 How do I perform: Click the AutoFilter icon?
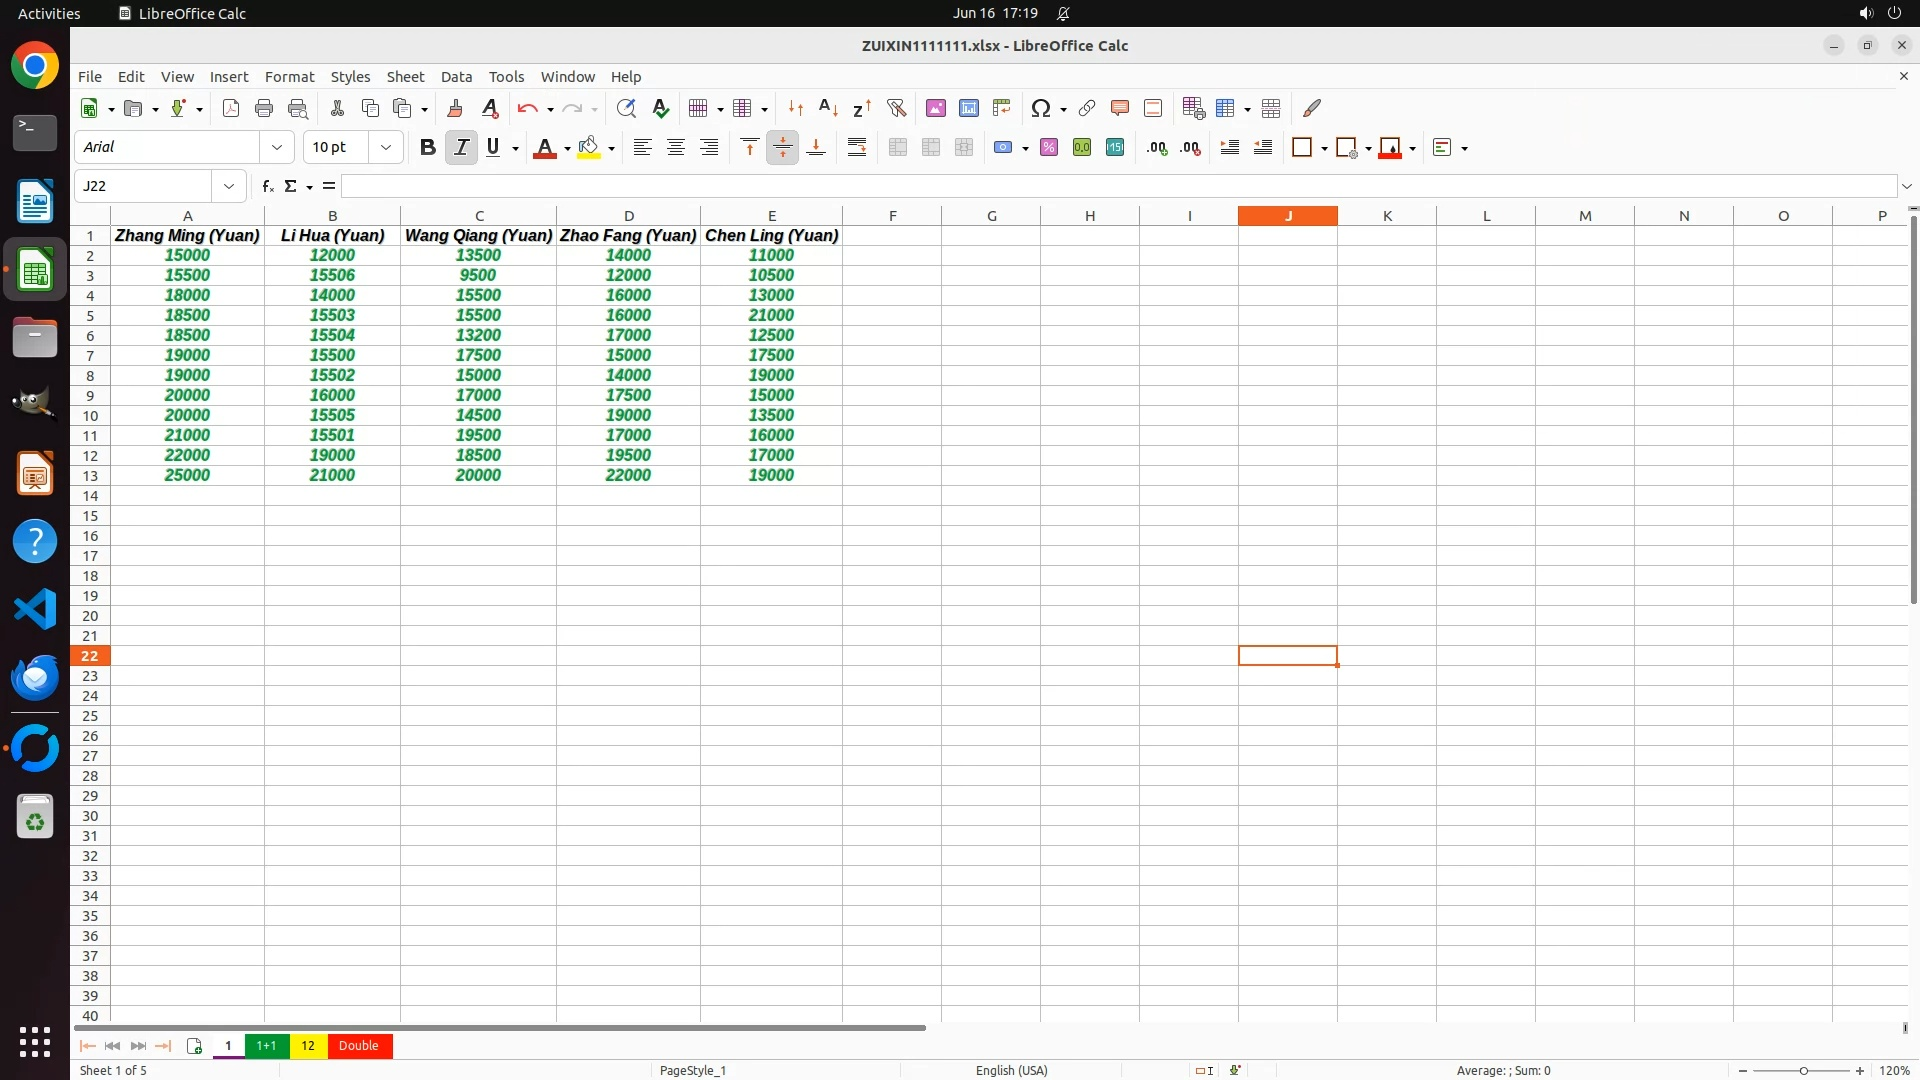coord(896,108)
